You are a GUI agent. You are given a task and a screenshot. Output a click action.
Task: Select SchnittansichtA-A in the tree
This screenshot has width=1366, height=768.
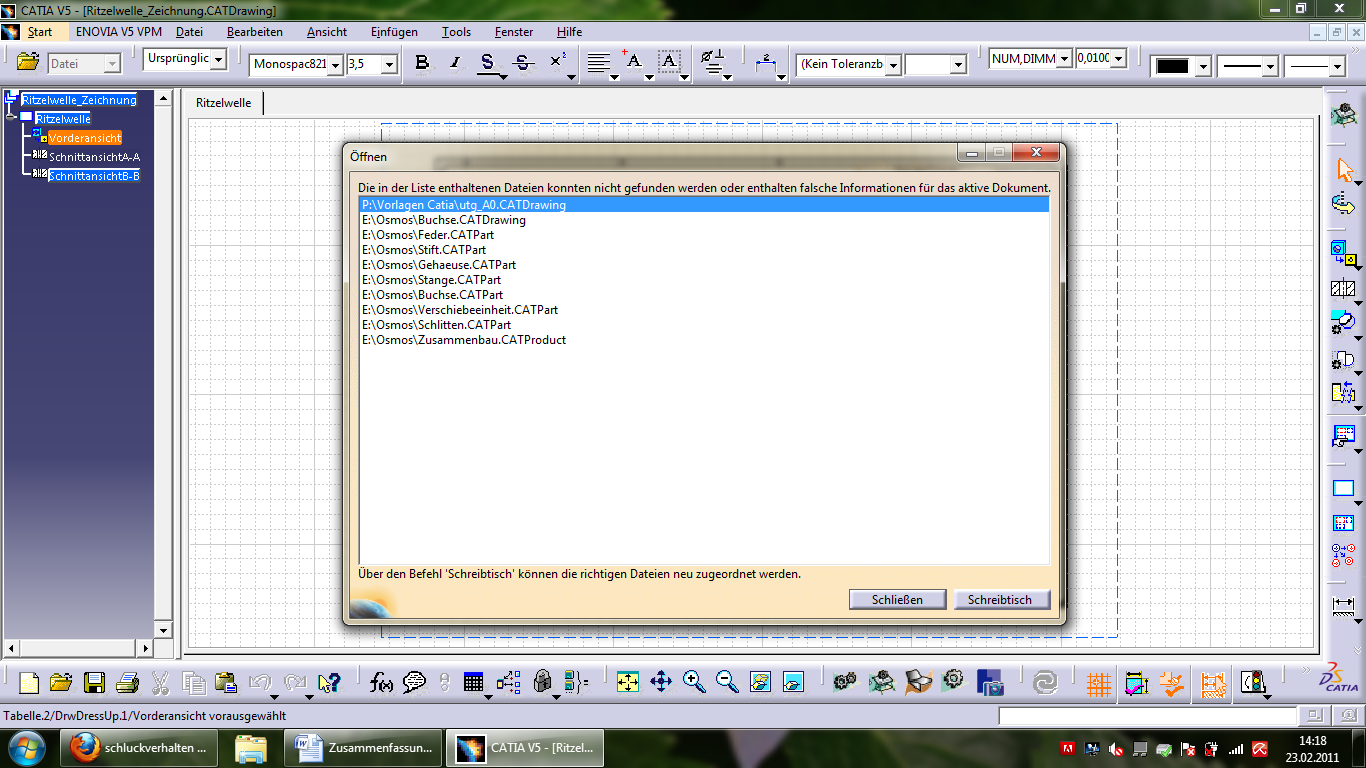[94, 157]
